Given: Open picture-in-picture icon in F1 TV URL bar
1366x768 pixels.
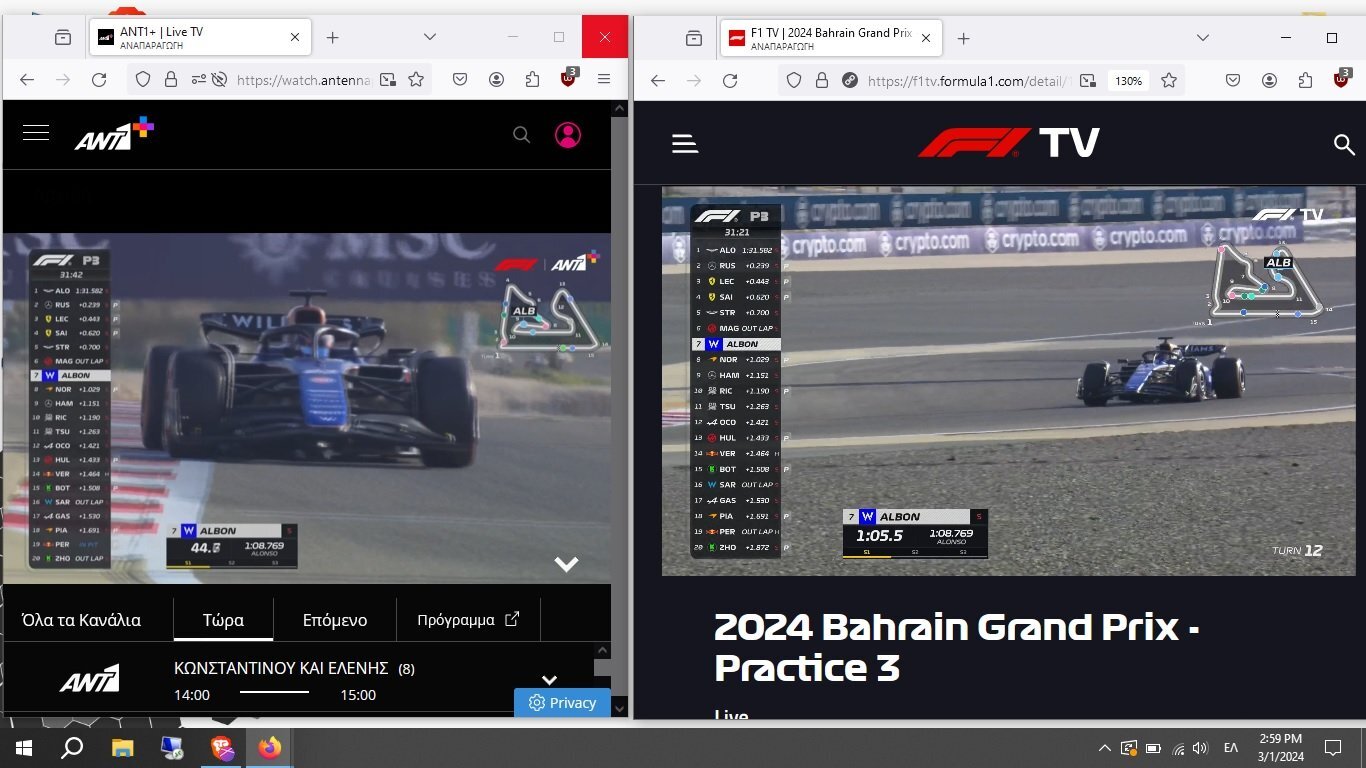Looking at the screenshot, I should pyautogui.click(x=1088, y=81).
